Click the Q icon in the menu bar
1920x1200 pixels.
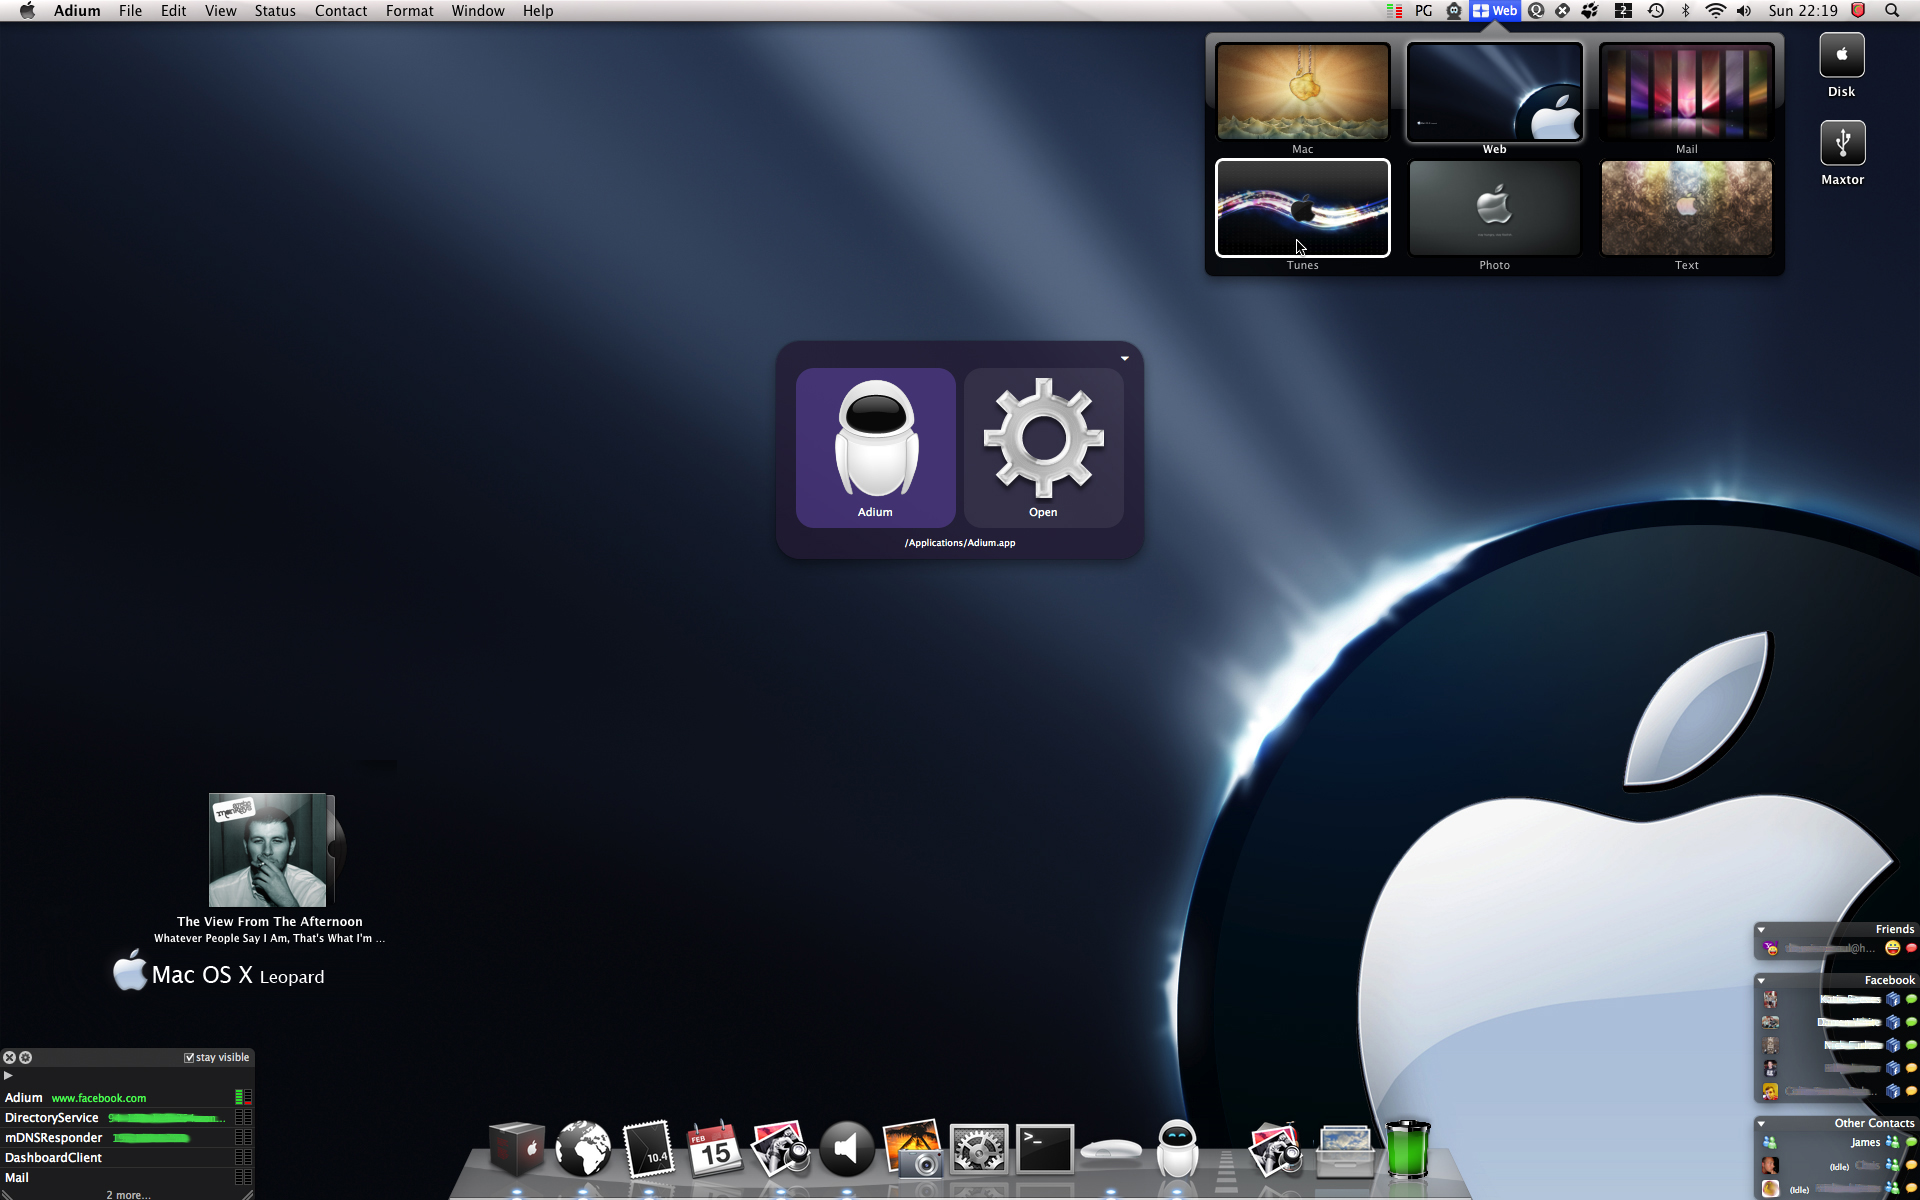click(1536, 11)
